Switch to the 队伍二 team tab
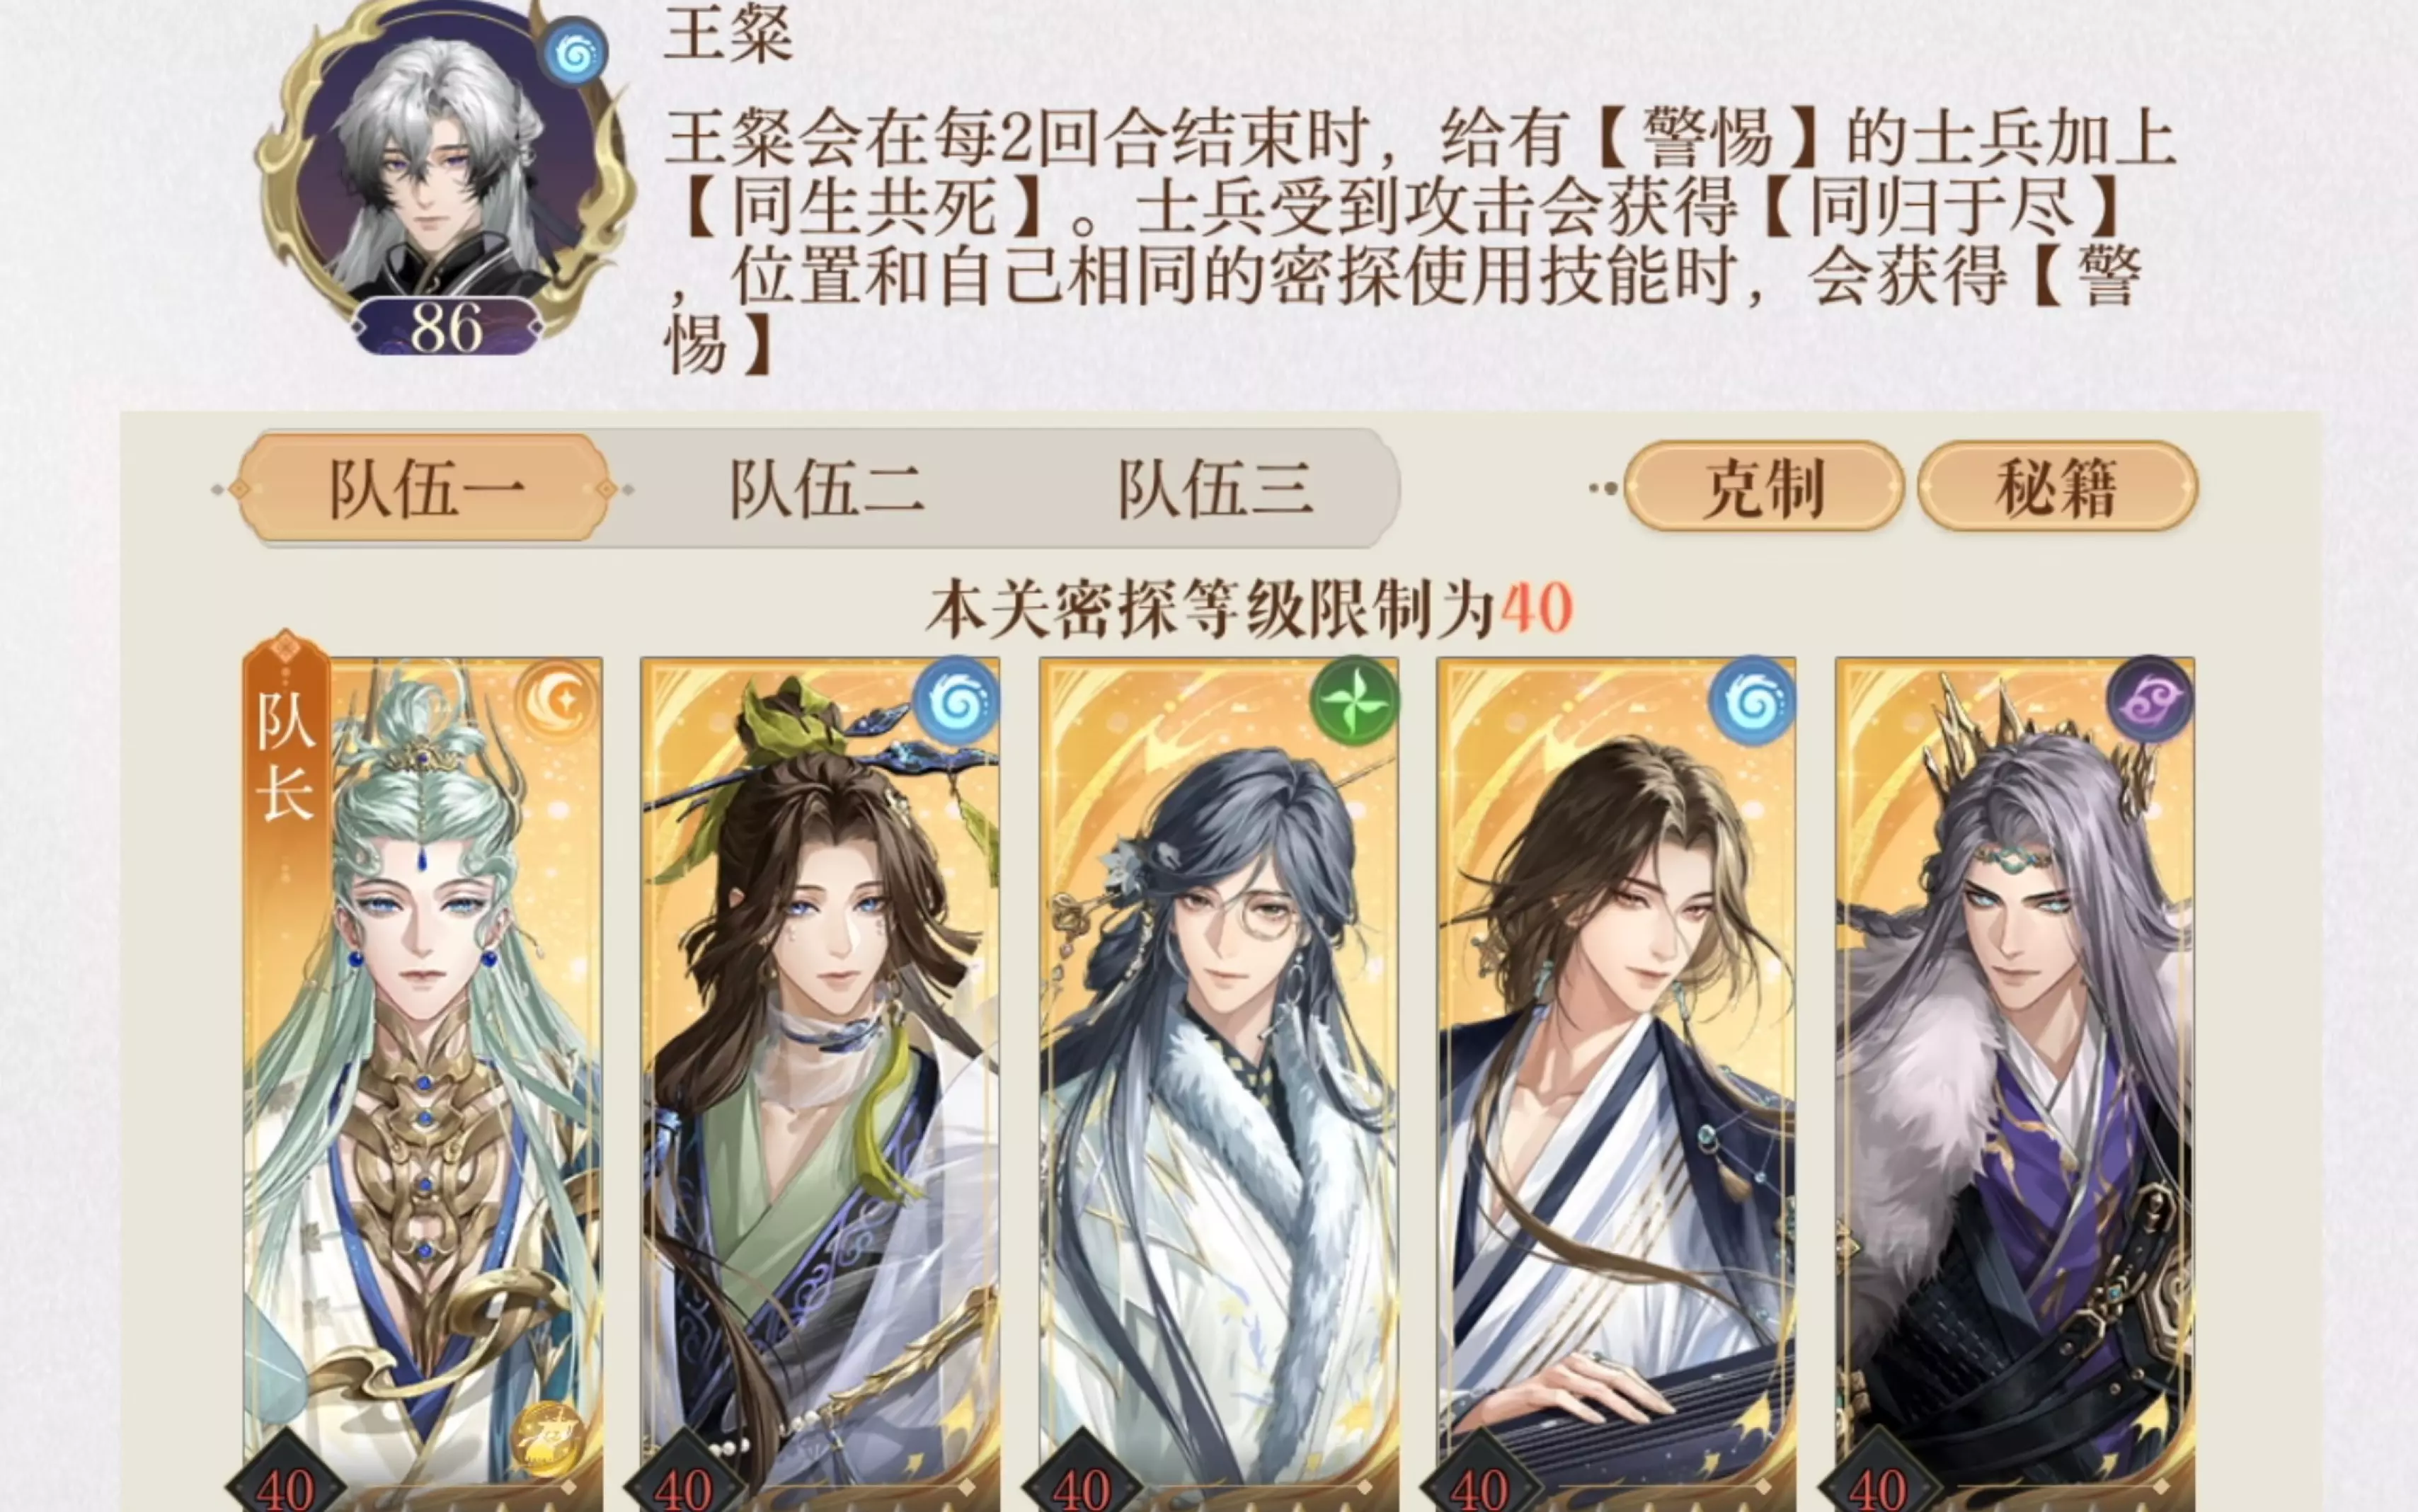Viewport: 2418px width, 1512px height. pyautogui.click(x=826, y=489)
